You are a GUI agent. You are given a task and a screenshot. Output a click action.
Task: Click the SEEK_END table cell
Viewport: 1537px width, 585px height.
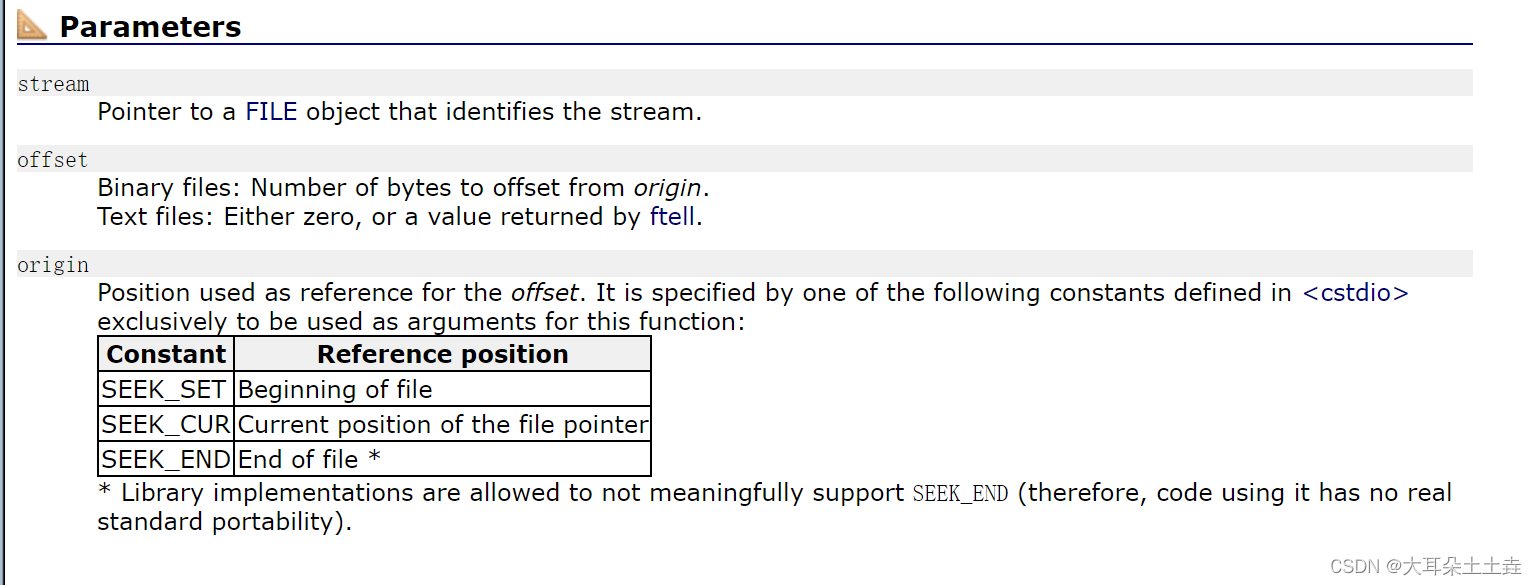(166, 459)
